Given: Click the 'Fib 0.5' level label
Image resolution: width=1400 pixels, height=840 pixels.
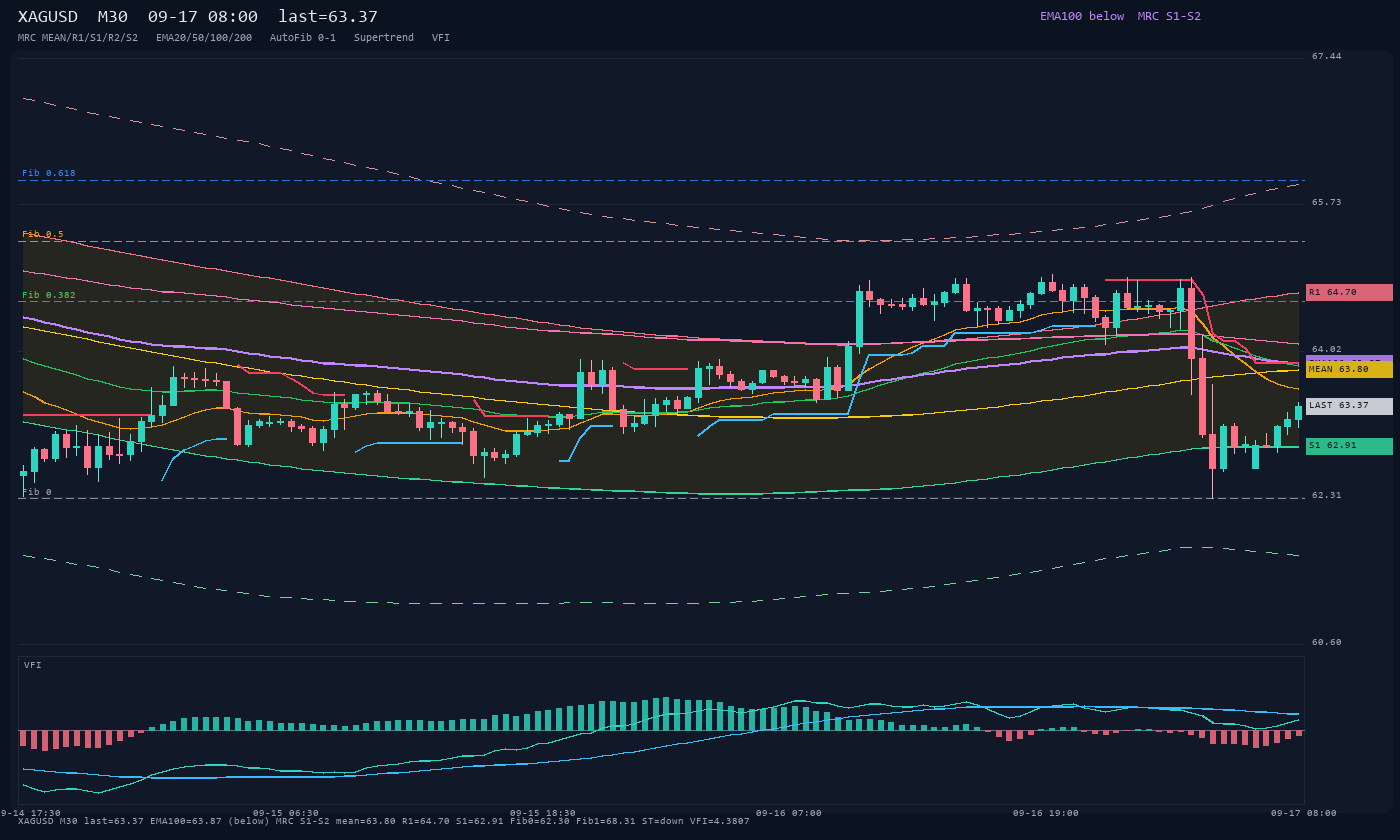Looking at the screenshot, I should (43, 234).
